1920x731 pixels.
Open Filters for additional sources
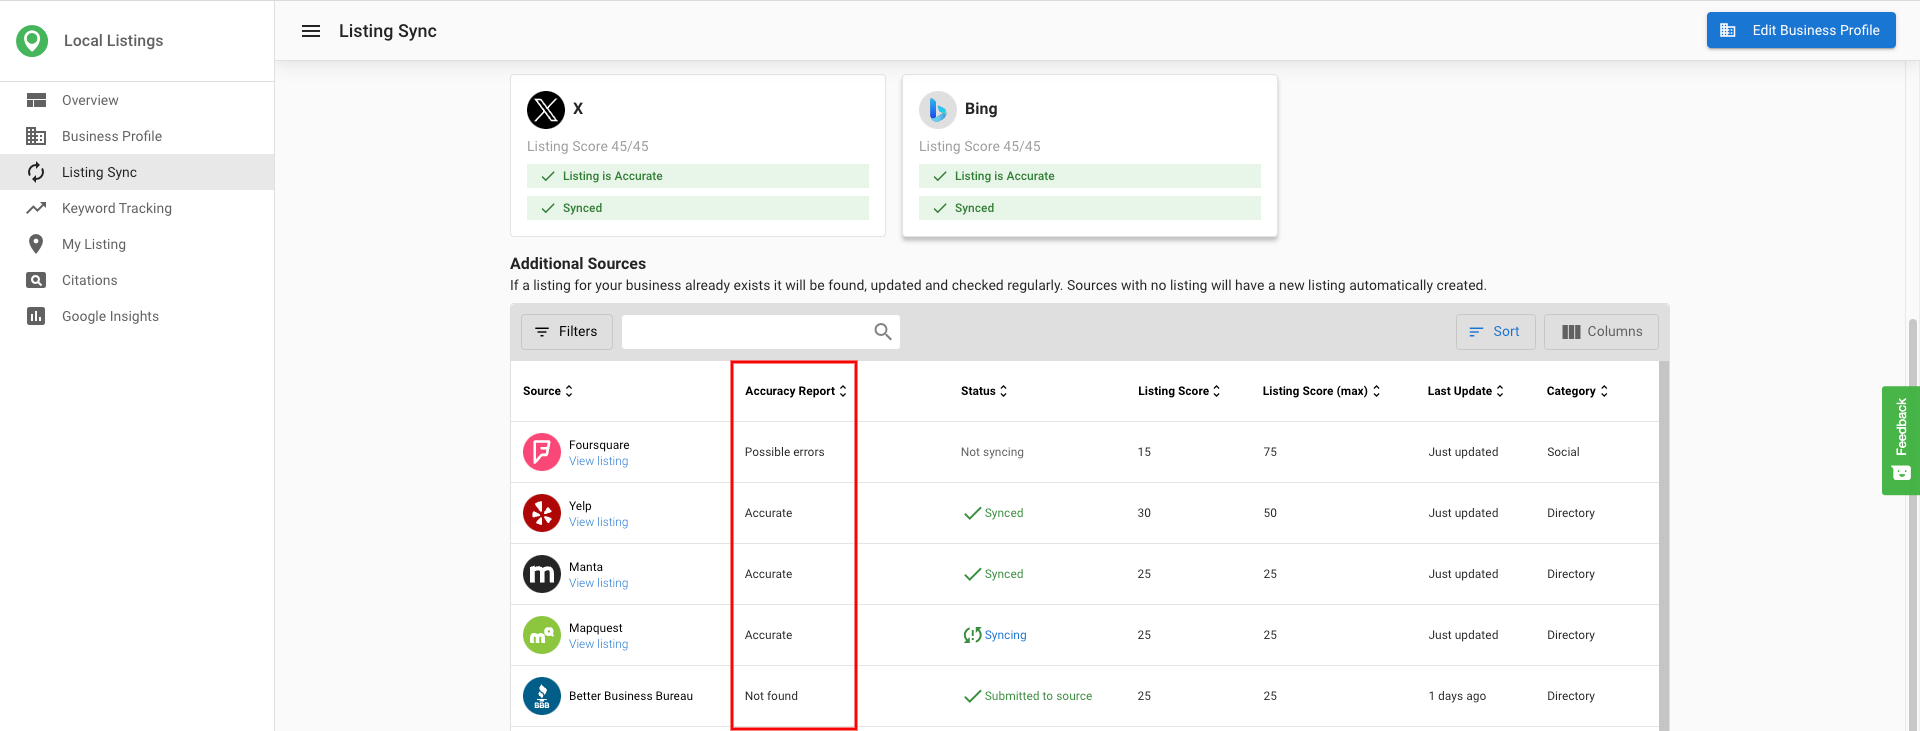click(x=566, y=332)
